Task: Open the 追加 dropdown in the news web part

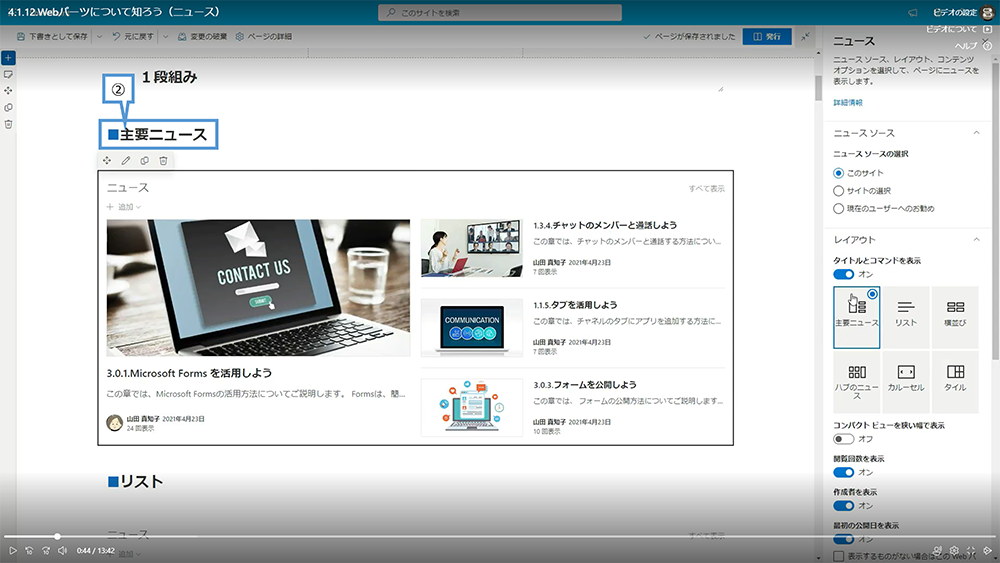Action: [124, 207]
